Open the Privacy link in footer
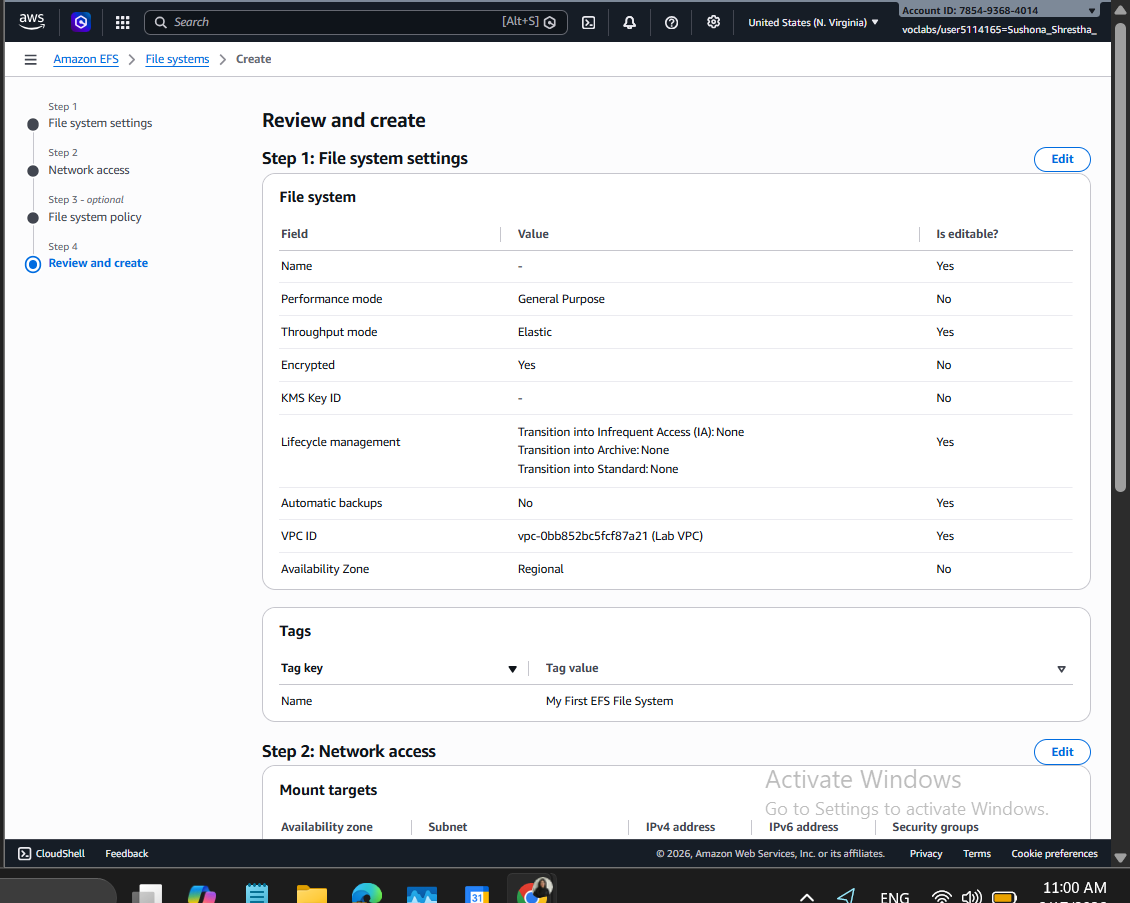1130x903 pixels. click(x=926, y=853)
